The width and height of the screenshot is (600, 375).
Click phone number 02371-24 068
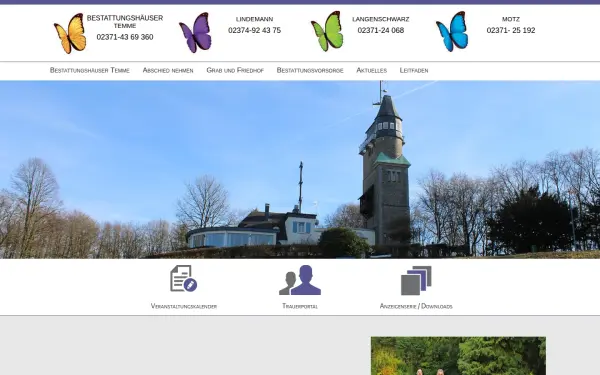pyautogui.click(x=381, y=30)
